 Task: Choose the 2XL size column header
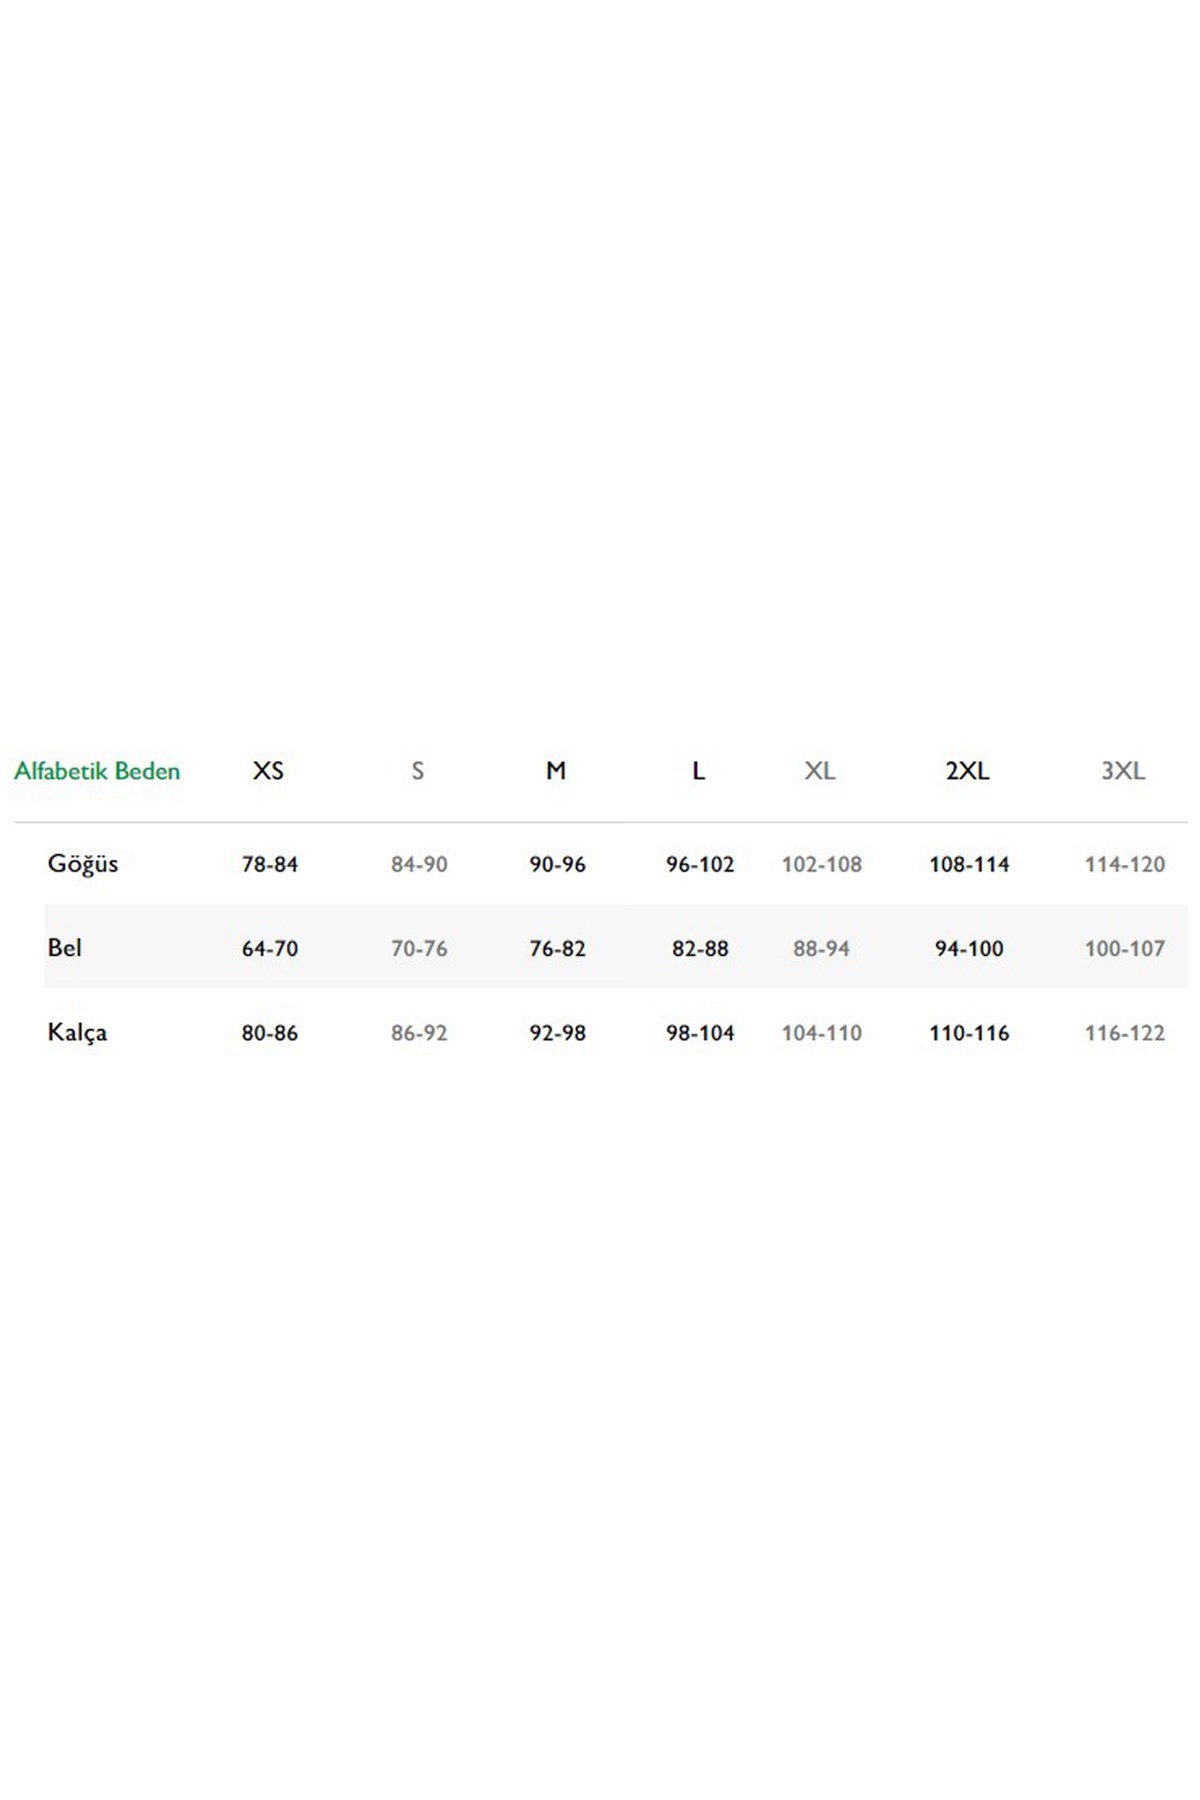click(967, 771)
